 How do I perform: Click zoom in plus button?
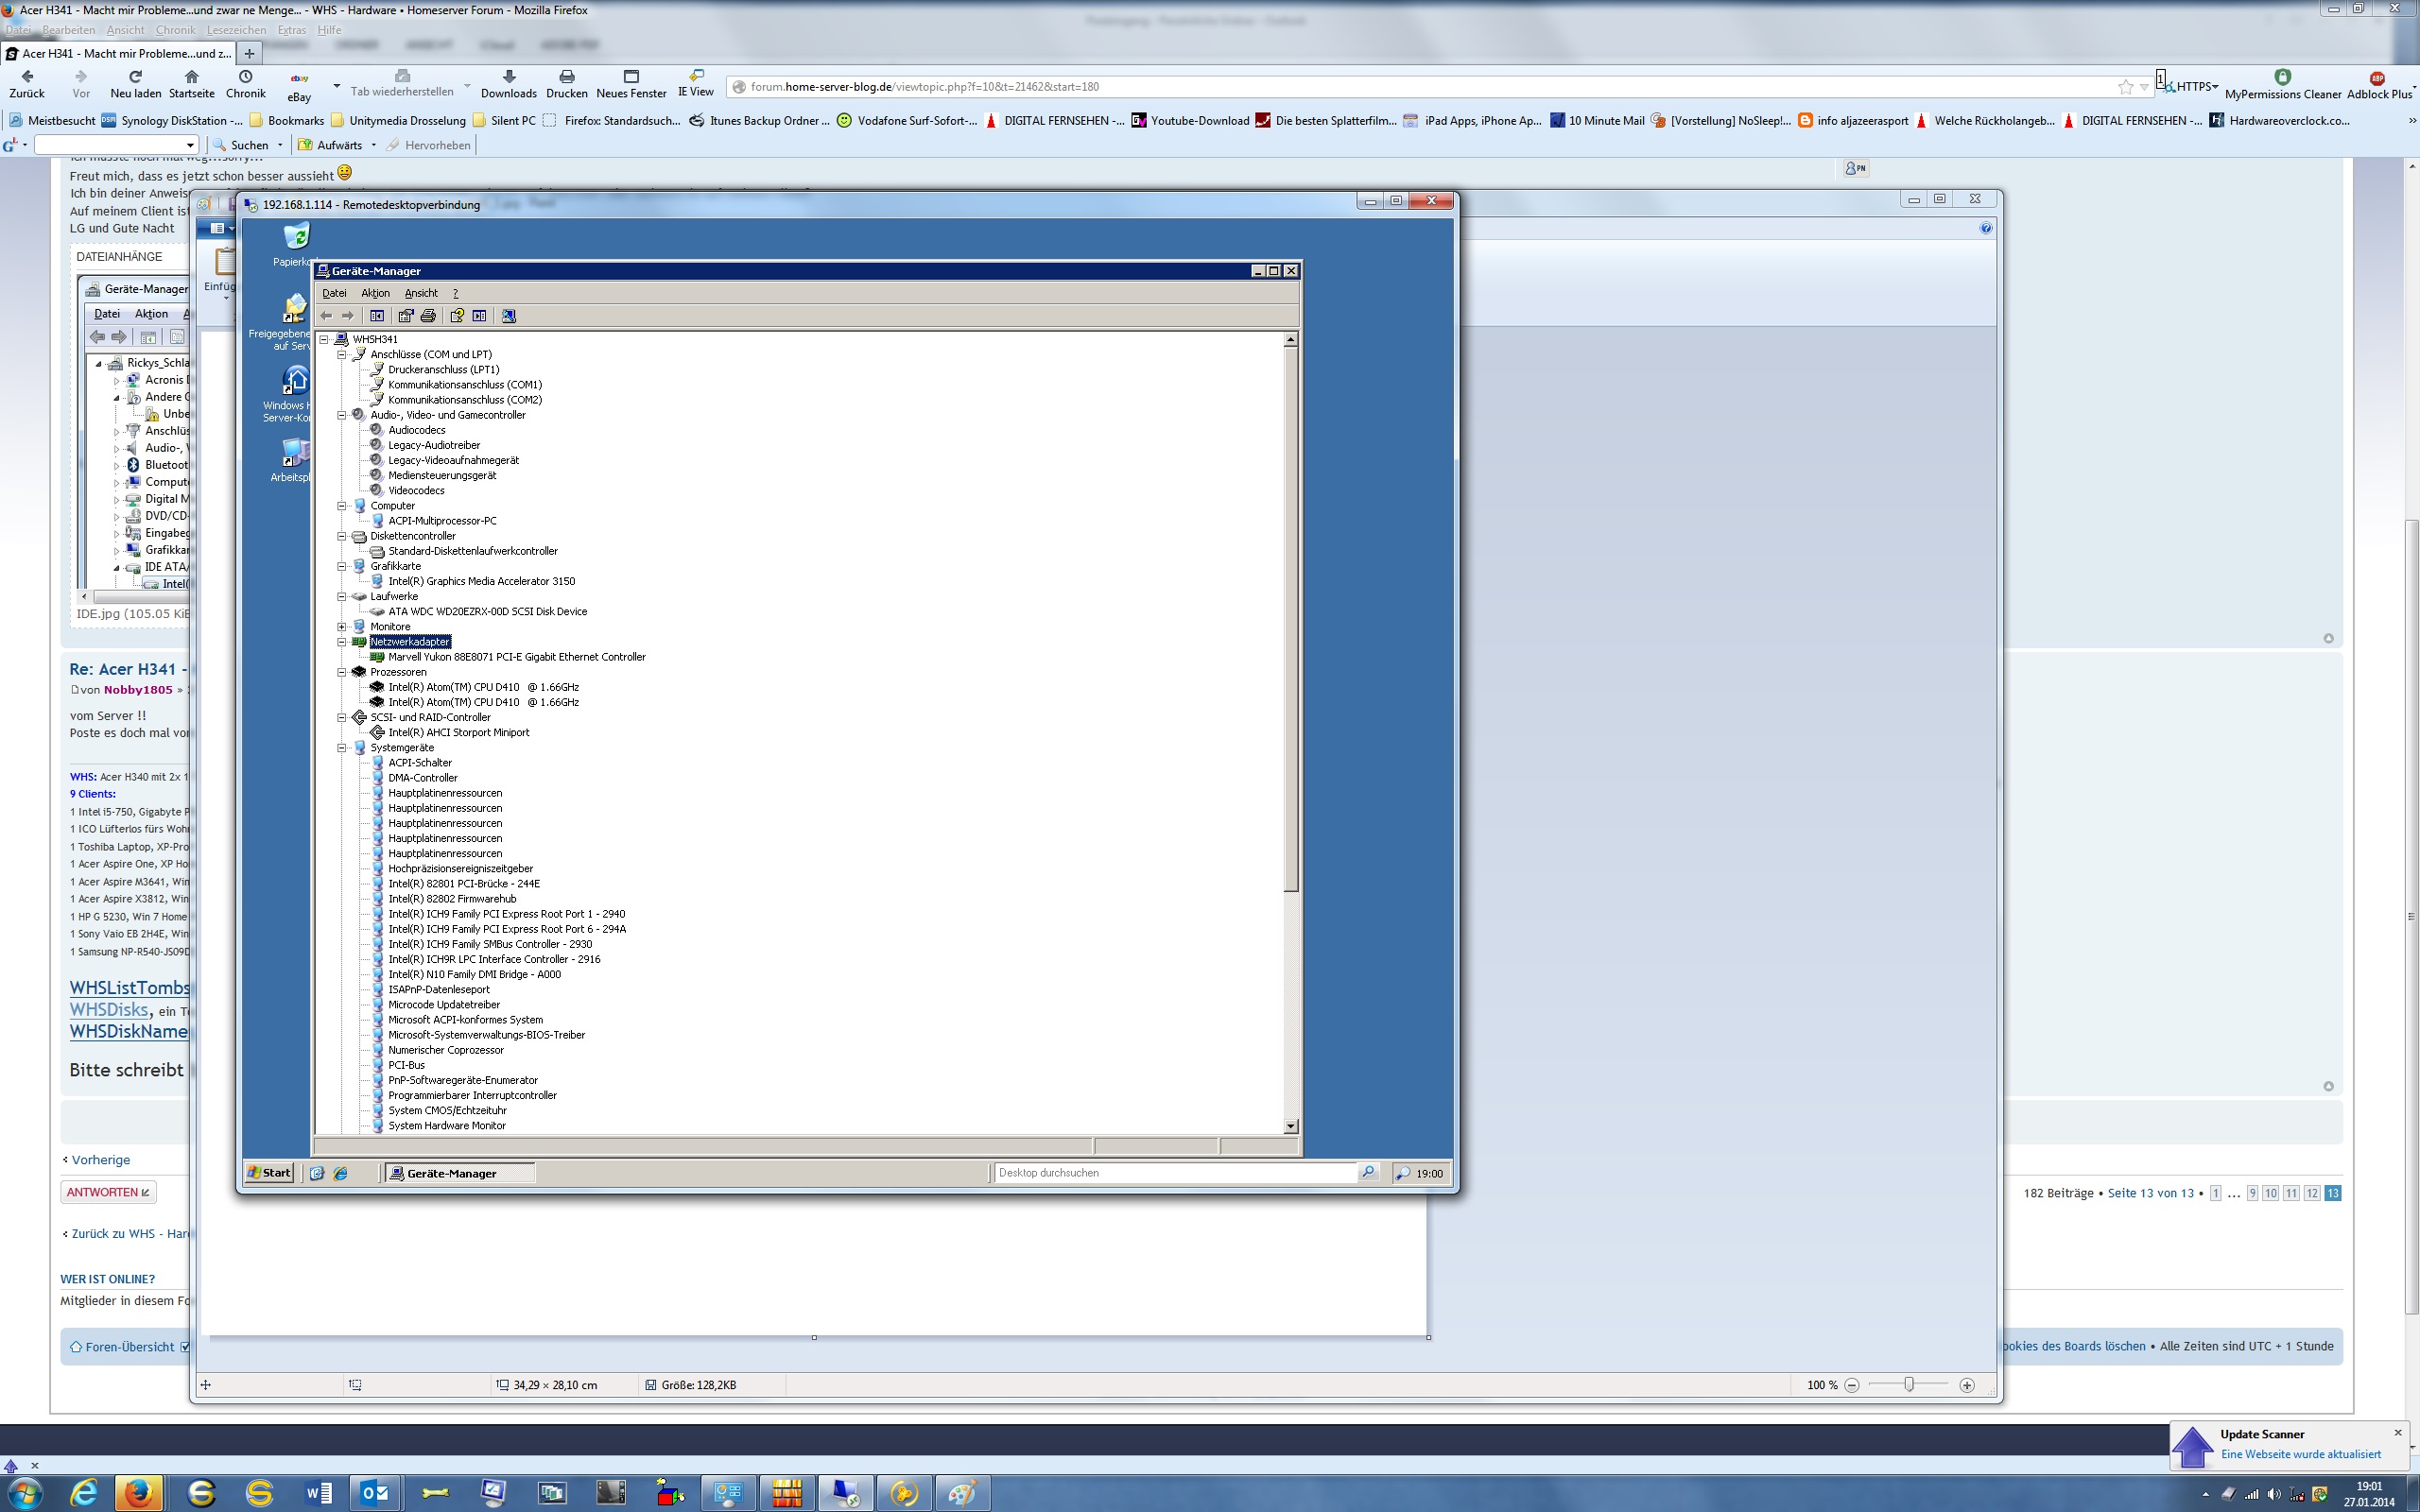[1966, 1385]
